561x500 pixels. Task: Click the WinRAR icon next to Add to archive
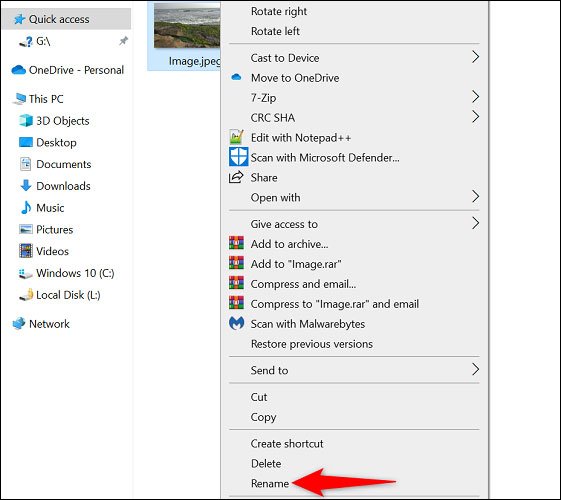click(x=236, y=243)
